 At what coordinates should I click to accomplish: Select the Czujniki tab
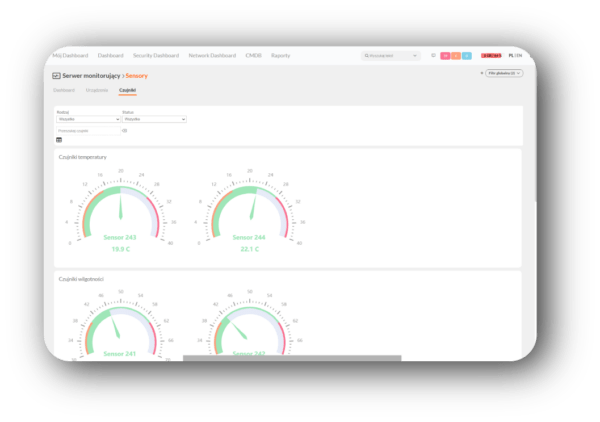click(127, 90)
